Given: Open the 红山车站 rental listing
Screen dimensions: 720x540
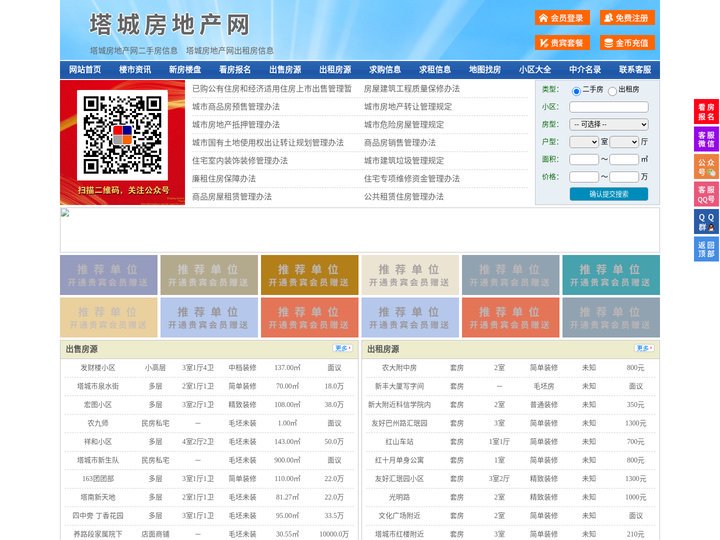Looking at the screenshot, I should (x=399, y=442).
